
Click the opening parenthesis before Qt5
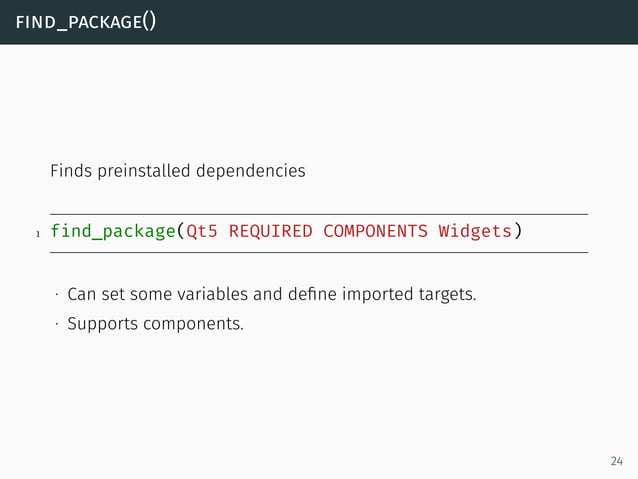(180, 232)
